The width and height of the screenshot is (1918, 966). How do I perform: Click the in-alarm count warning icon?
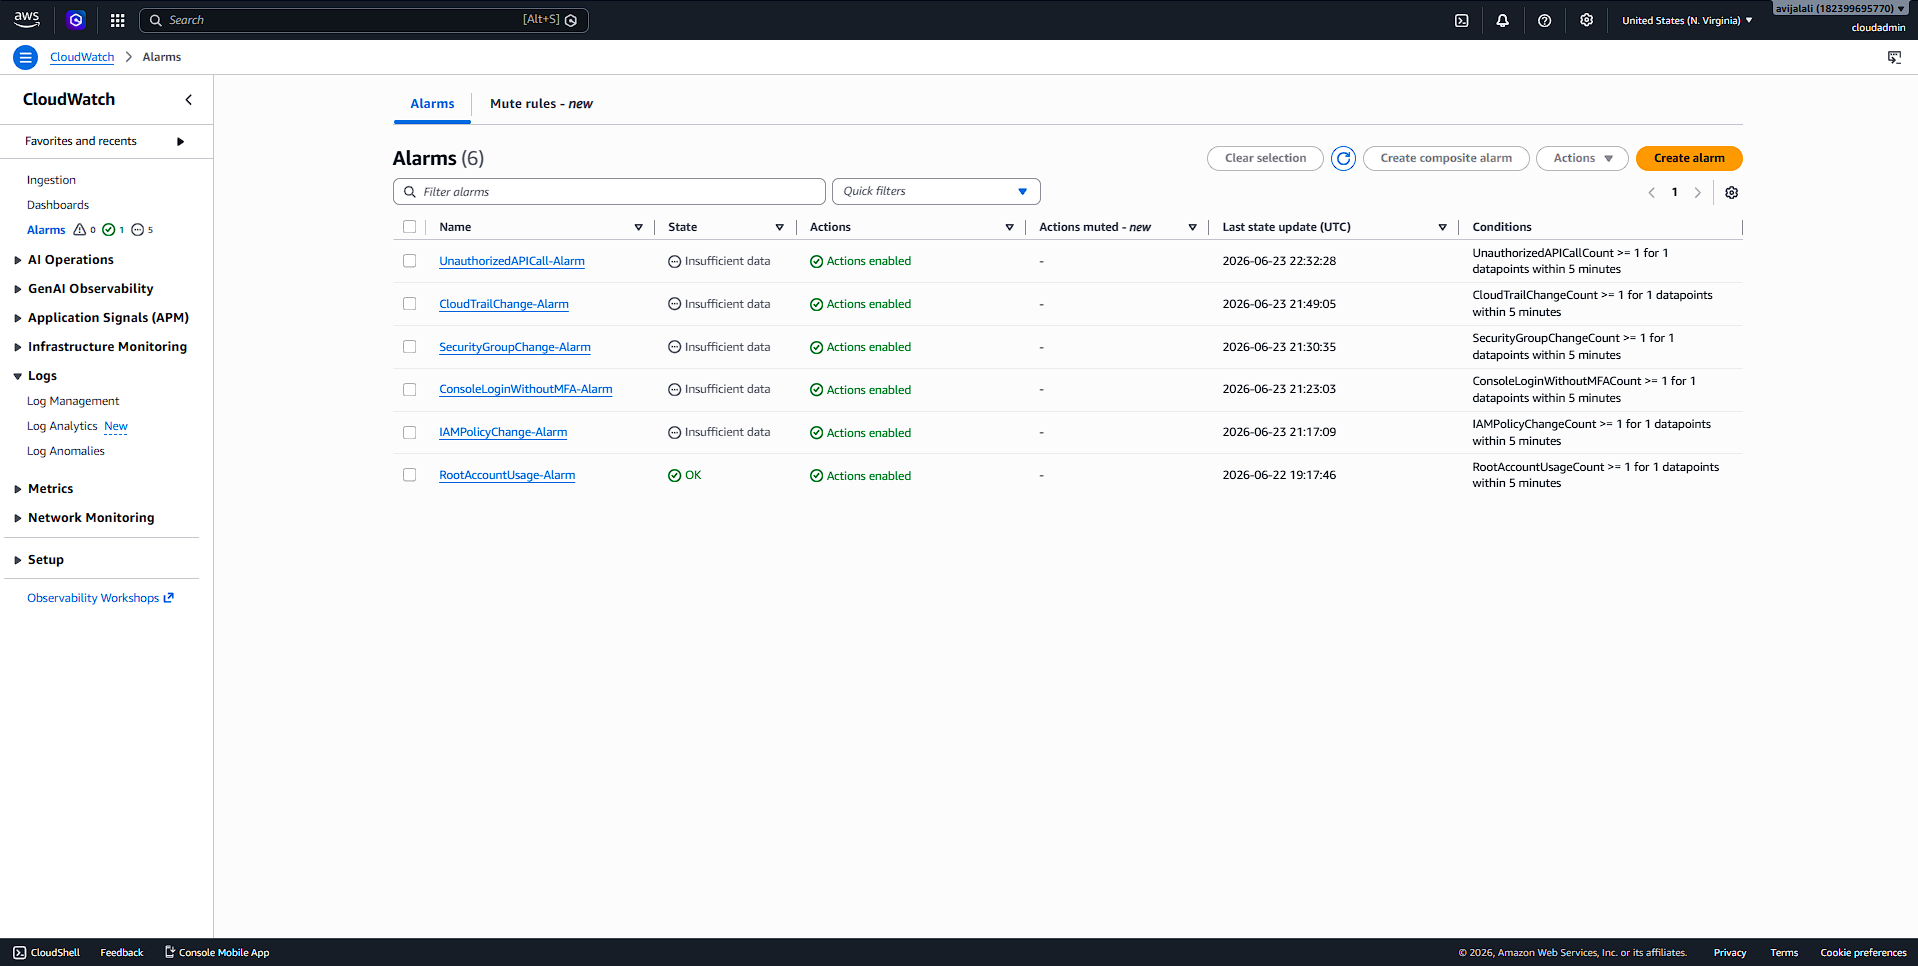tap(80, 230)
